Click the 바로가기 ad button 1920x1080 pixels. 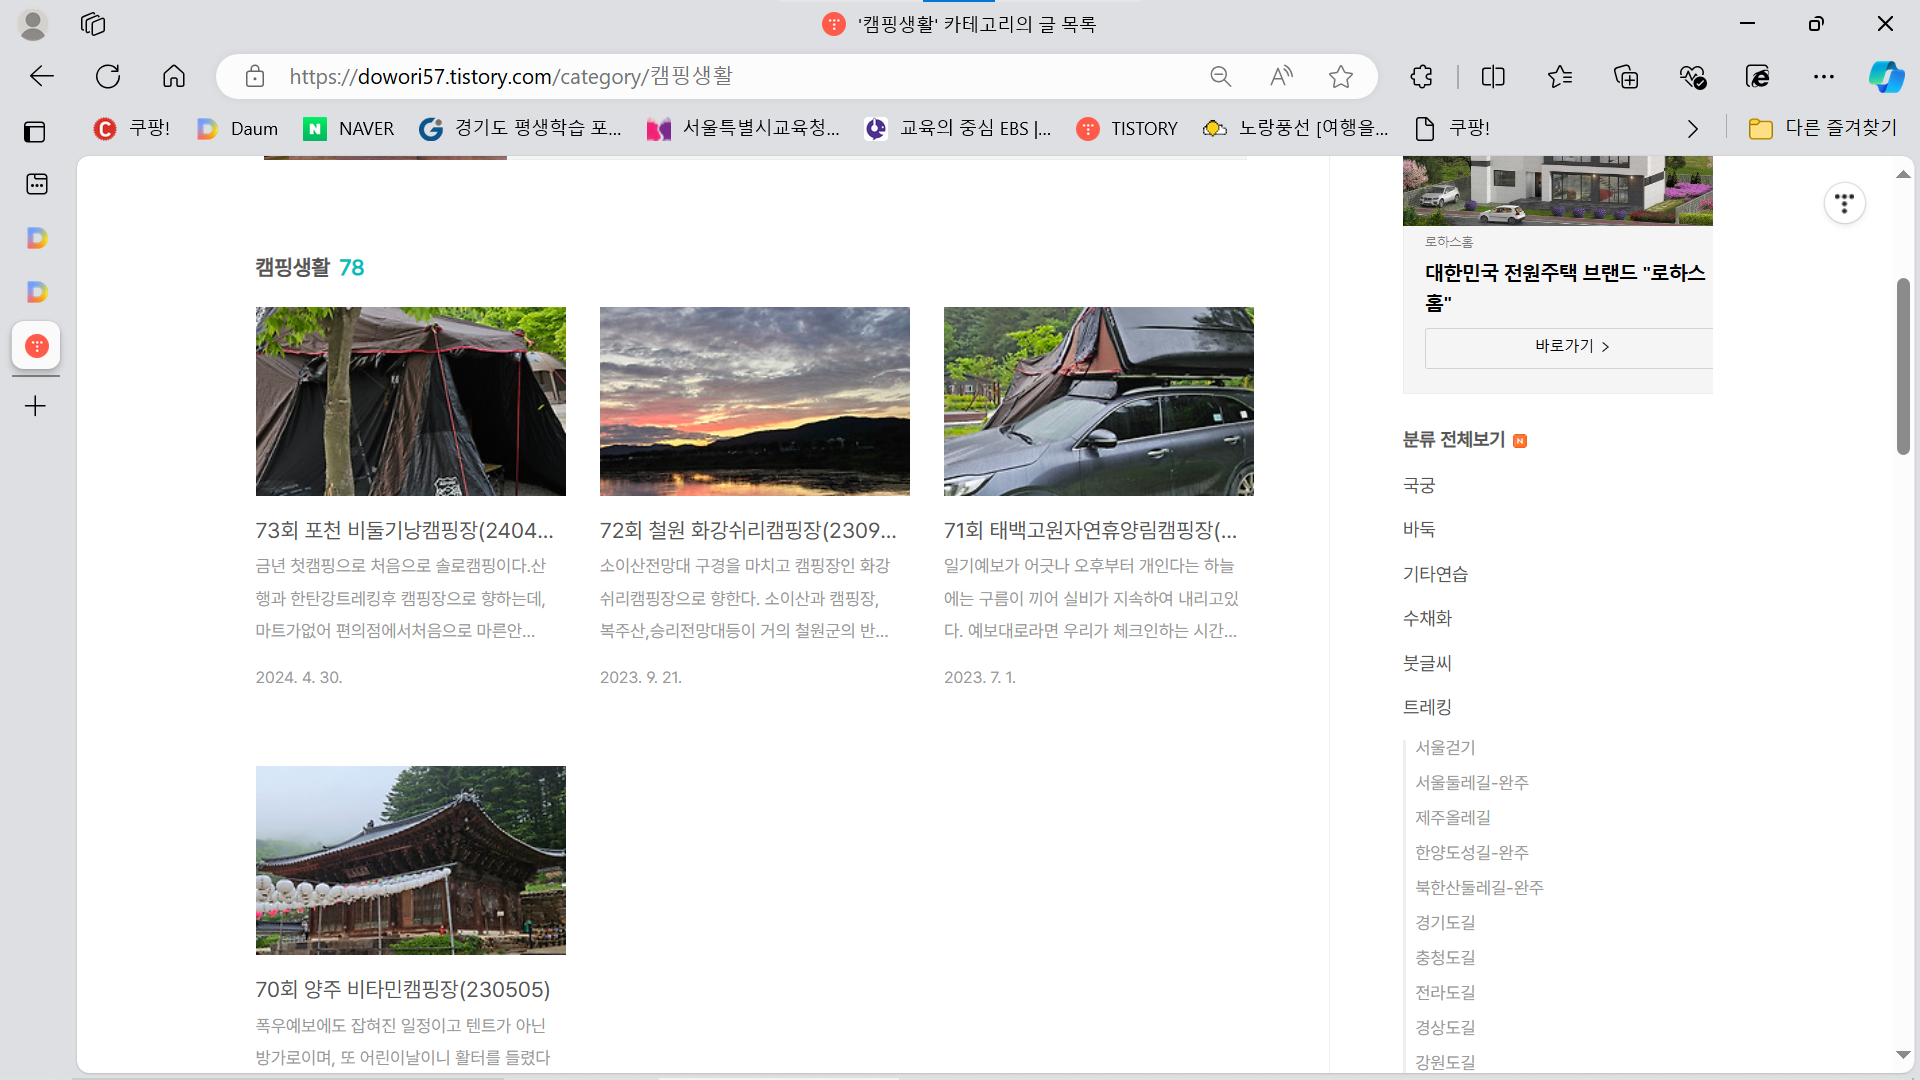(x=1571, y=346)
